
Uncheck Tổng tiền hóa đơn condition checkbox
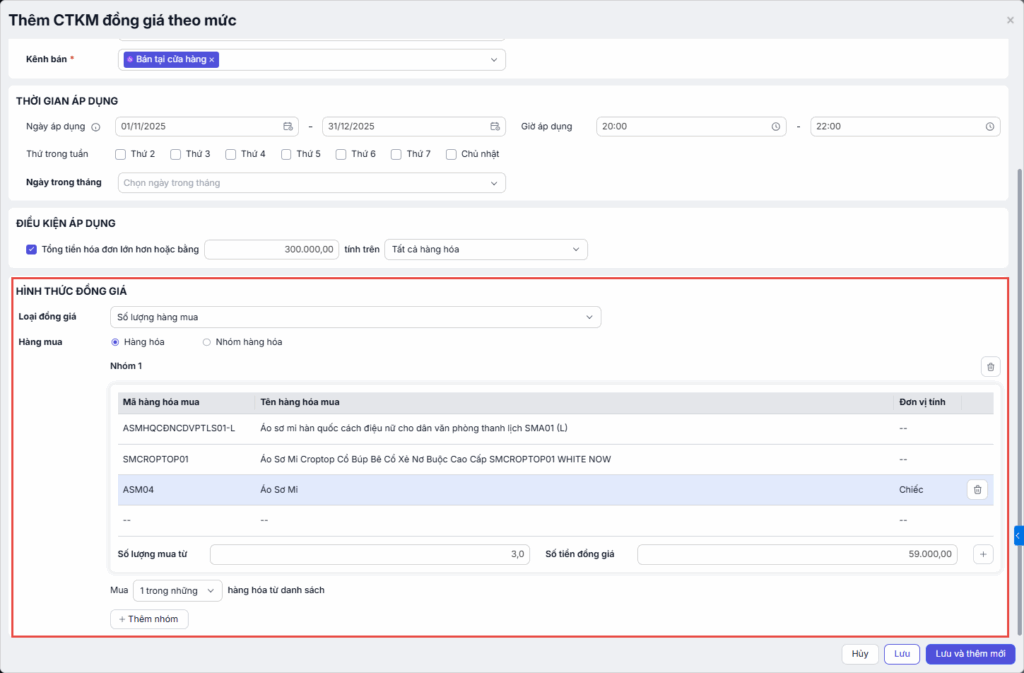coord(32,249)
